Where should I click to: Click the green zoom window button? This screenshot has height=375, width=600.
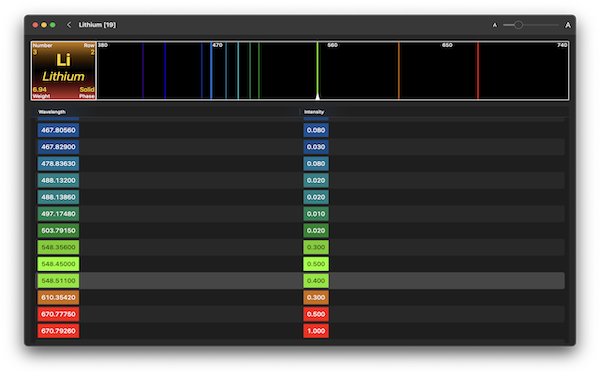pos(53,25)
